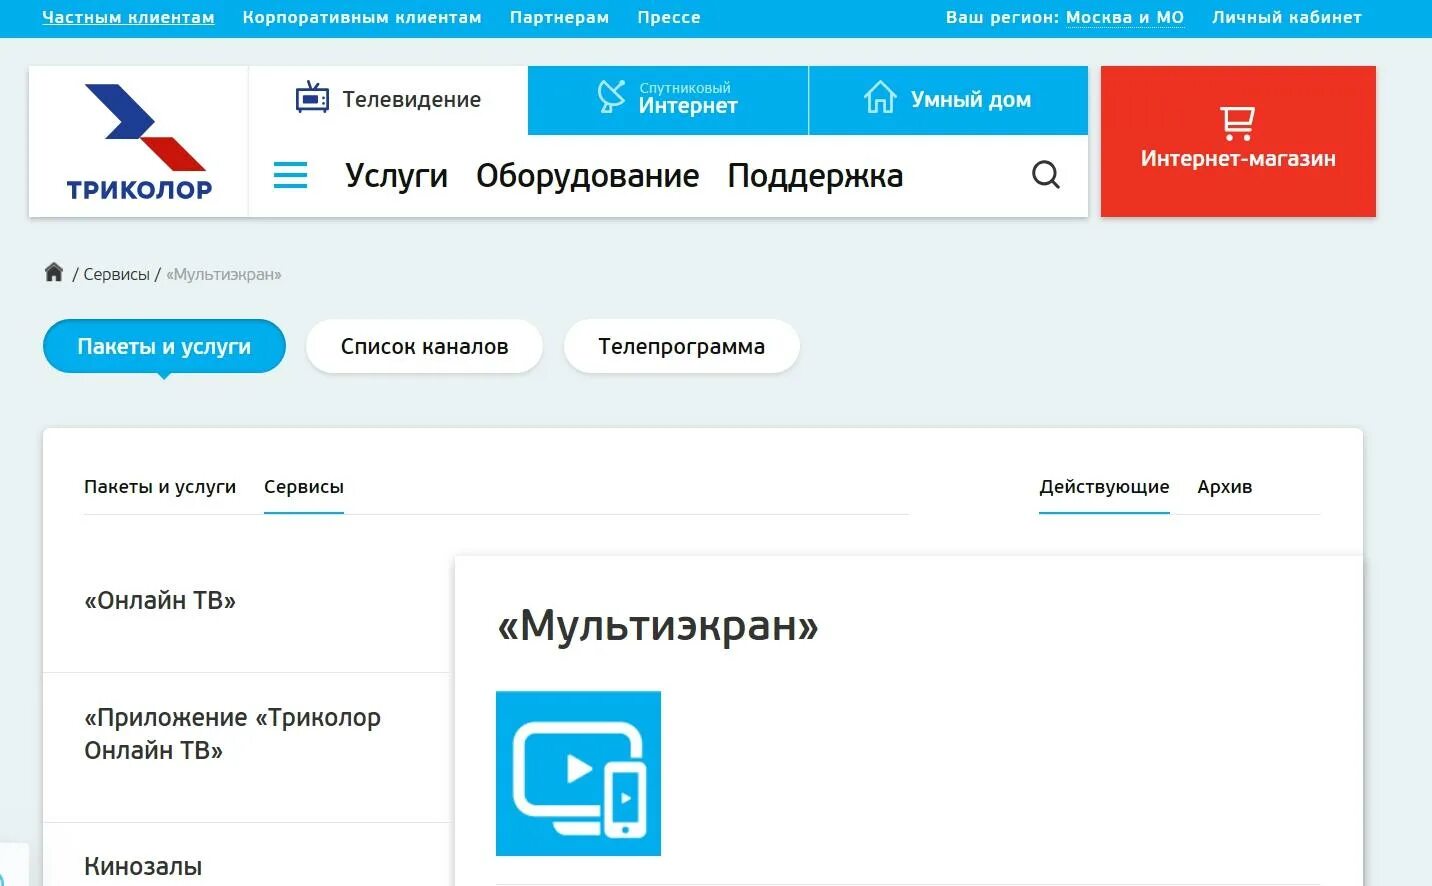1432x886 pixels.
Task: Open the hamburger menu icon
Action: 291,176
